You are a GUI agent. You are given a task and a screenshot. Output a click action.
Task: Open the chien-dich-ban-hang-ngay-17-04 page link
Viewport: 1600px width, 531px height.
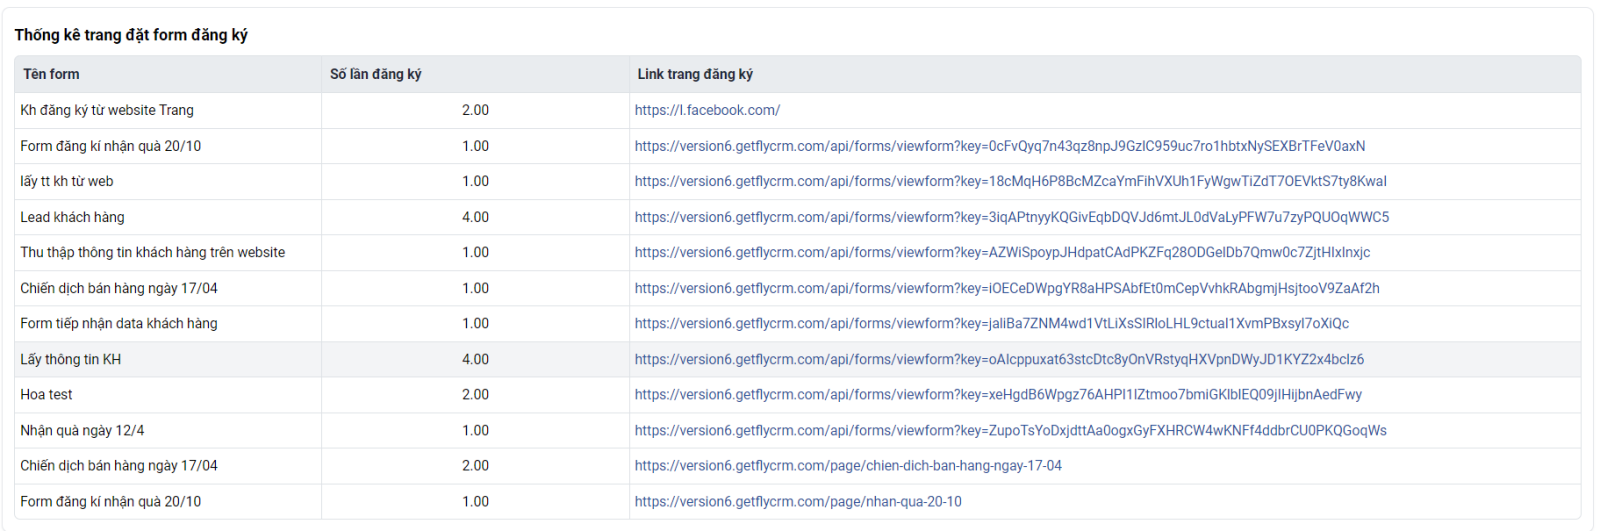[848, 465]
